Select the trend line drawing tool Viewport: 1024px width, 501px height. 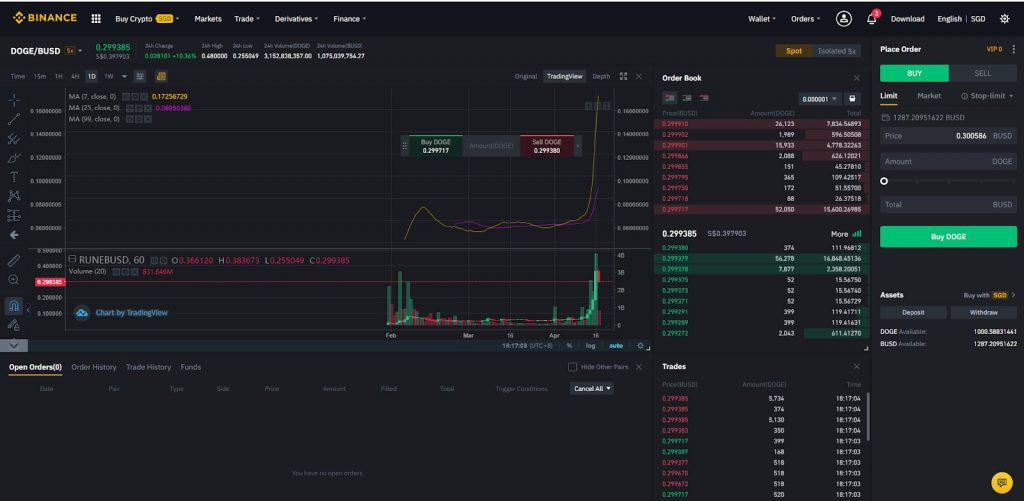pos(14,119)
